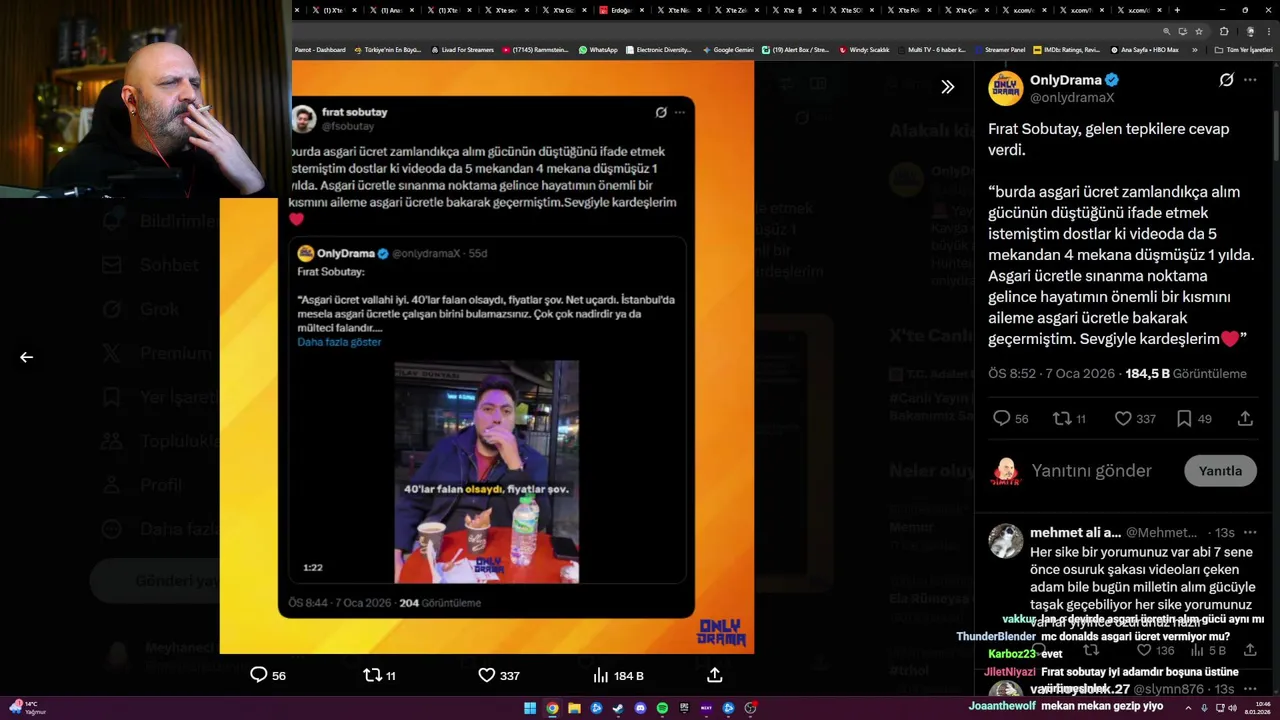Open File Explorer from the taskbar
This screenshot has height=720, width=1280.
[x=574, y=708]
